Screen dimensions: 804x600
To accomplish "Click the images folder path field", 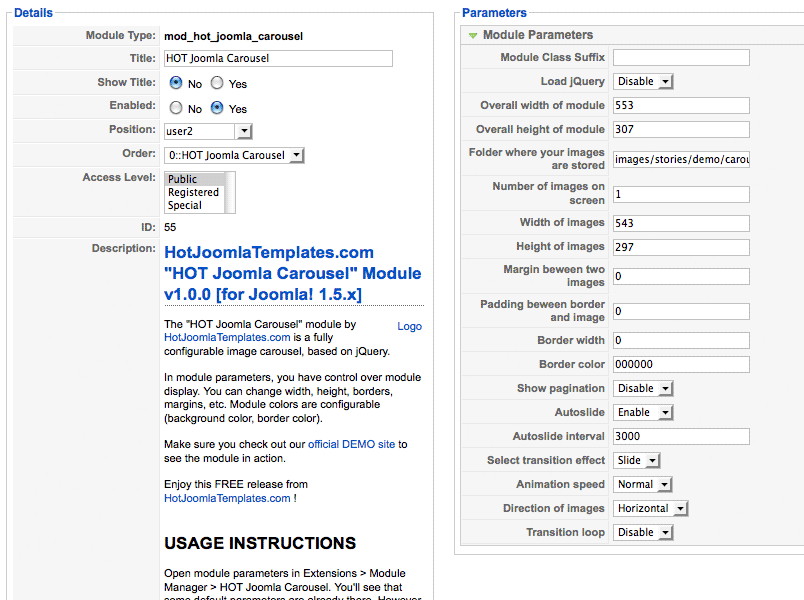I will click(681, 159).
